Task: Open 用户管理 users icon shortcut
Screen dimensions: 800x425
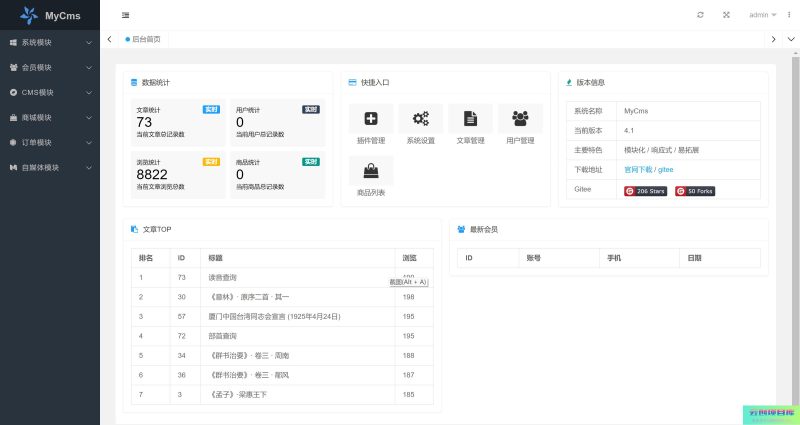Action: 520,118
